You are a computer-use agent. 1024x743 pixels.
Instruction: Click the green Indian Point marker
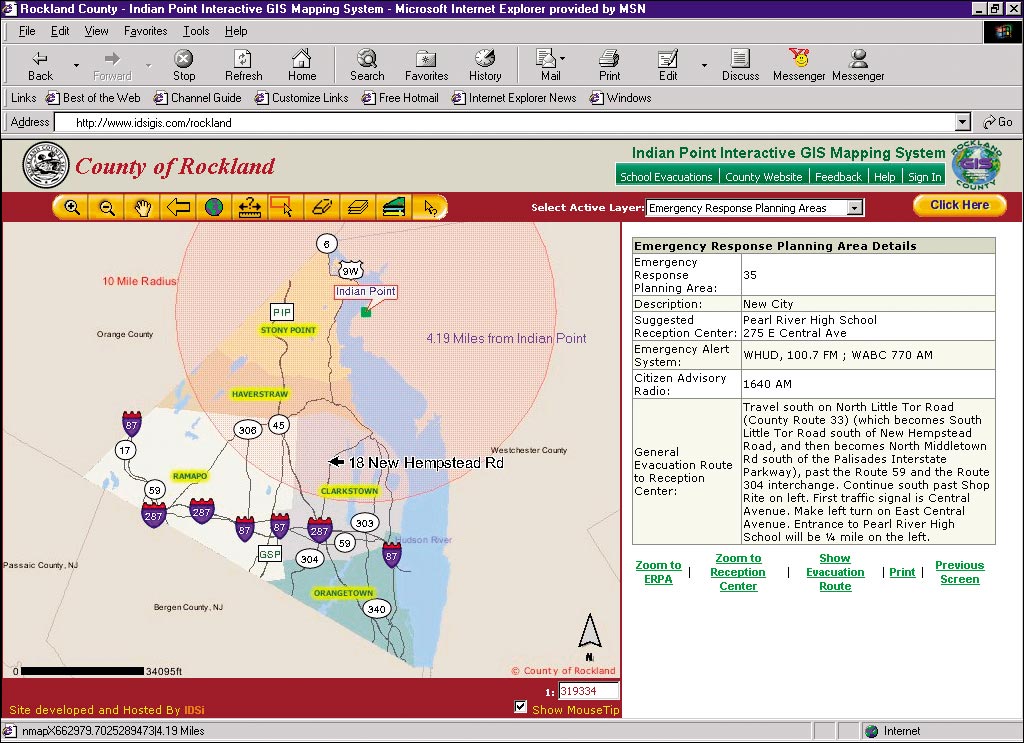pos(366,312)
